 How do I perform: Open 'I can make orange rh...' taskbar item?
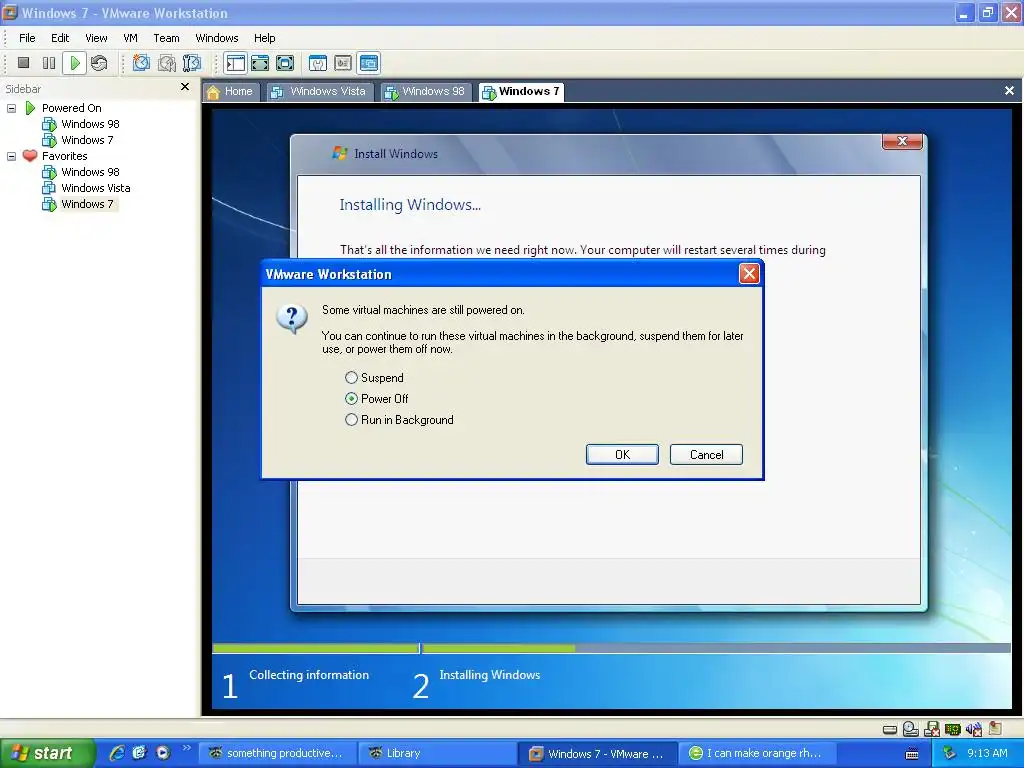click(756, 753)
